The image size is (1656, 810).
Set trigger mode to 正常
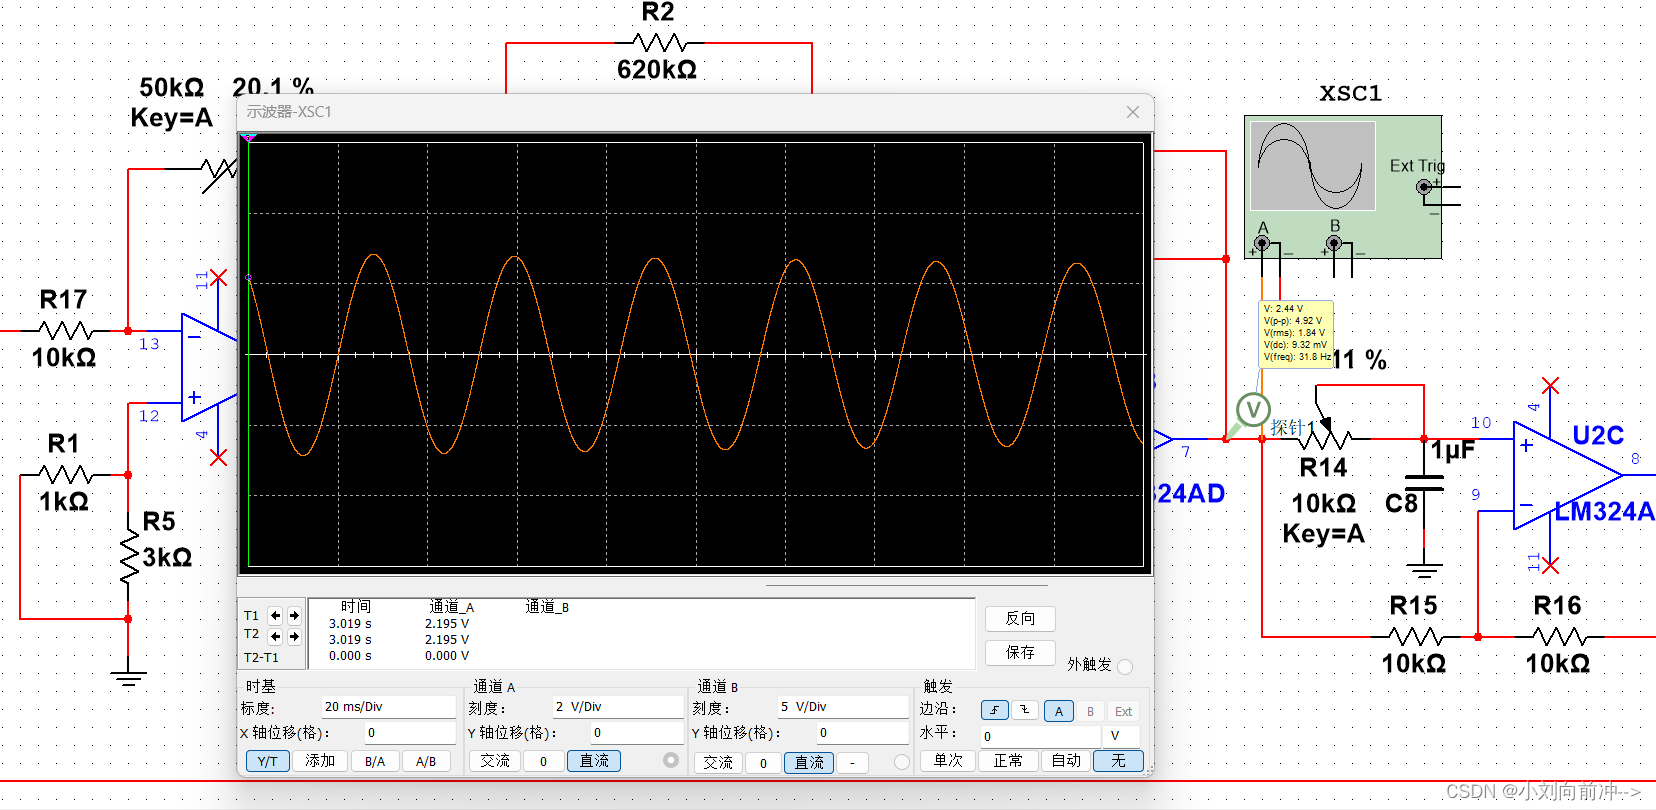1008,761
